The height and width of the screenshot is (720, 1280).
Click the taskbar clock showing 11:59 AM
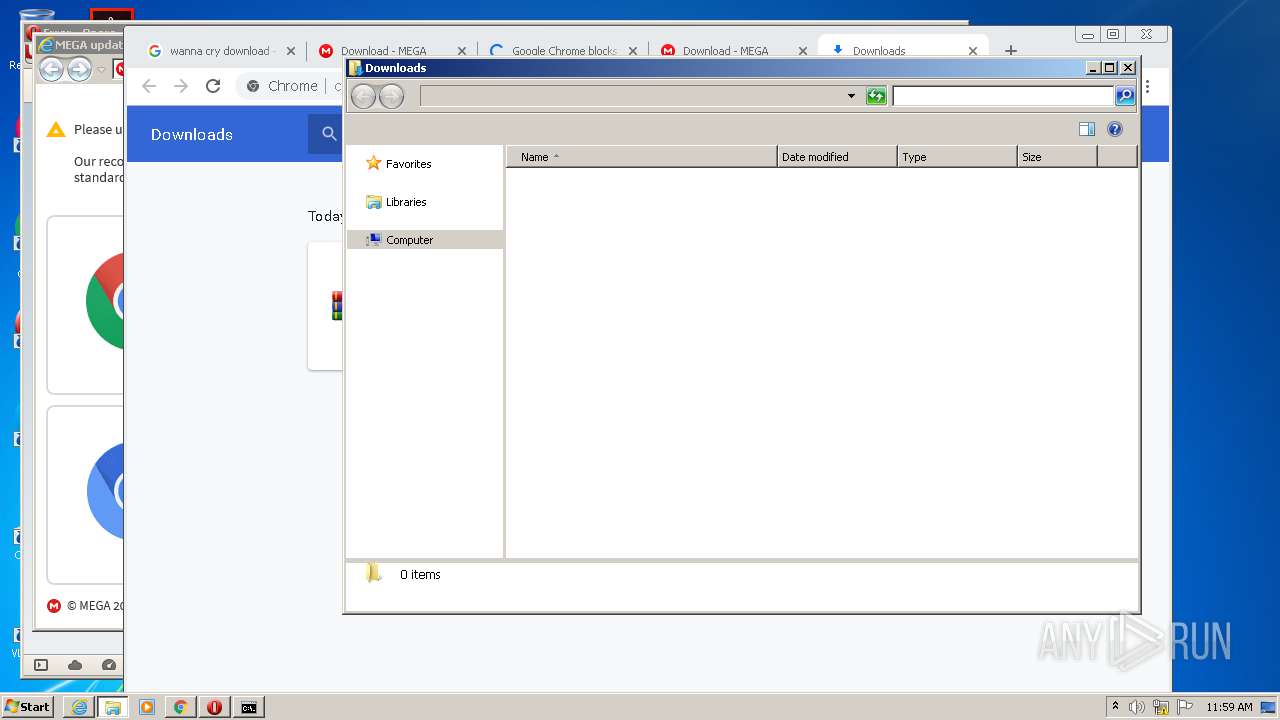(1229, 707)
